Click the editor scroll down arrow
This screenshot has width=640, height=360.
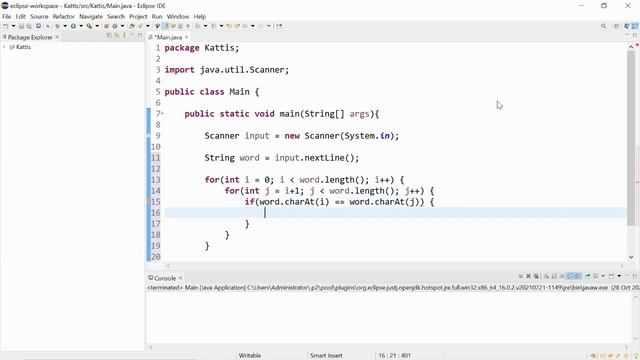(x=631, y=257)
